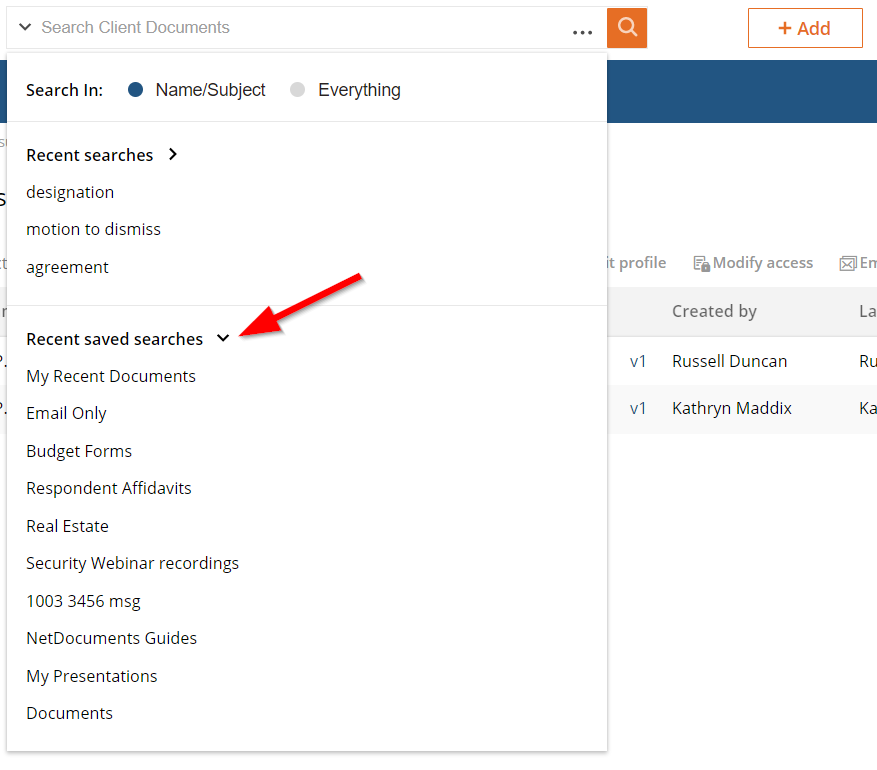Collapse the search dropdown chevron

pos(24,28)
